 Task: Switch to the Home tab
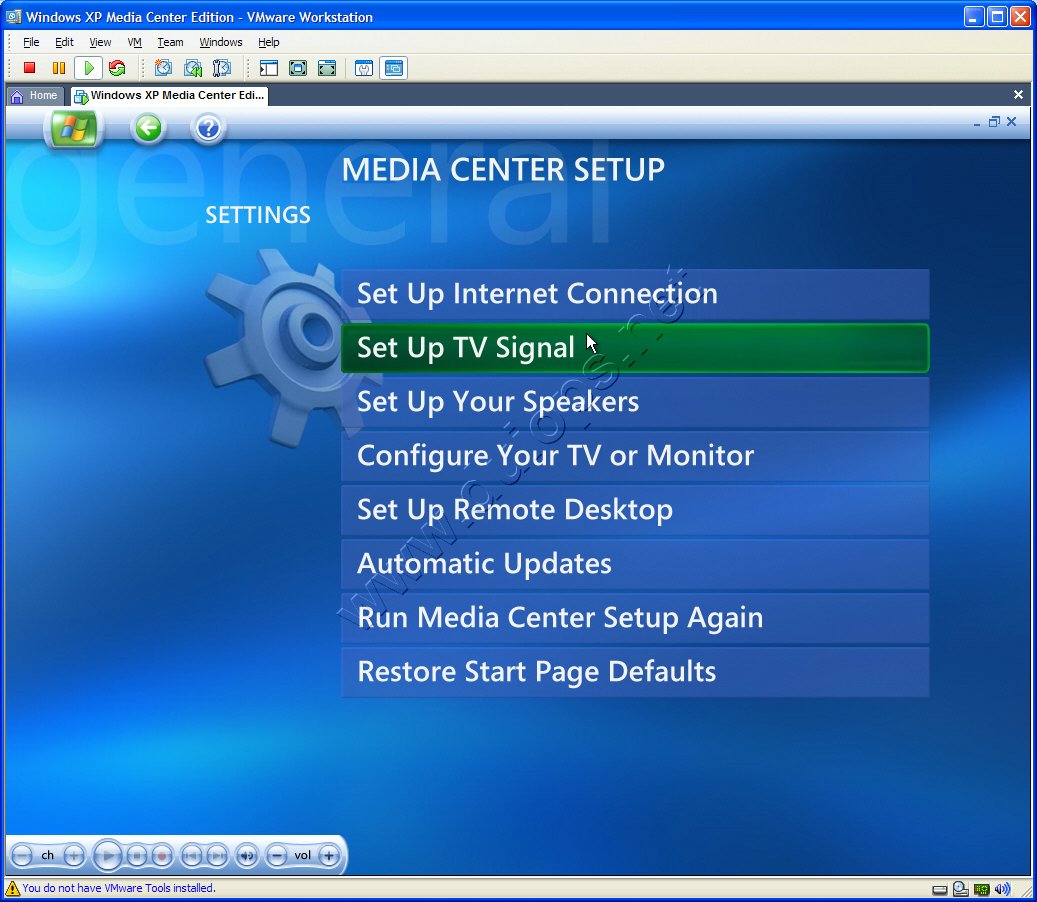point(36,96)
